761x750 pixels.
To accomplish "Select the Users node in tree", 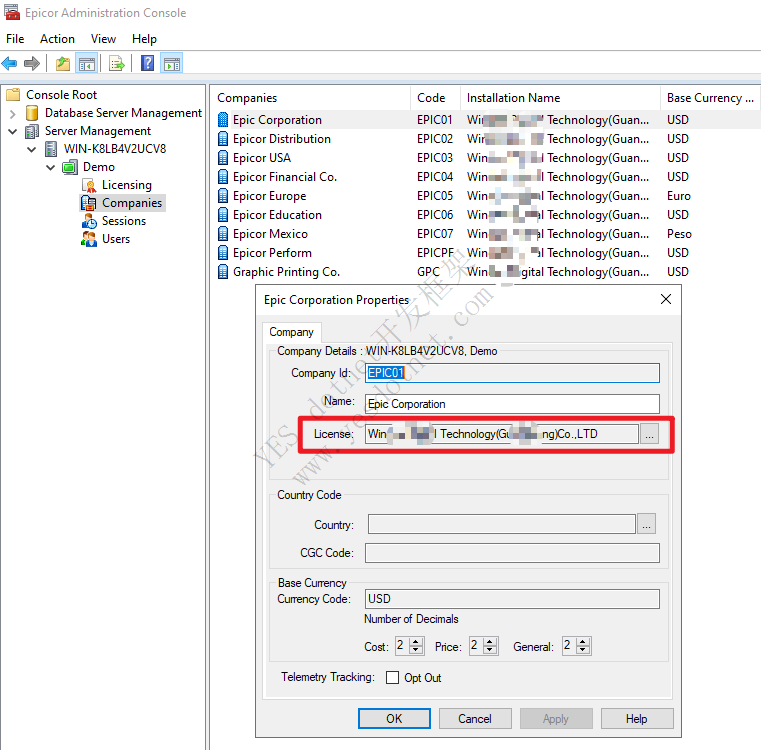I will [115, 239].
